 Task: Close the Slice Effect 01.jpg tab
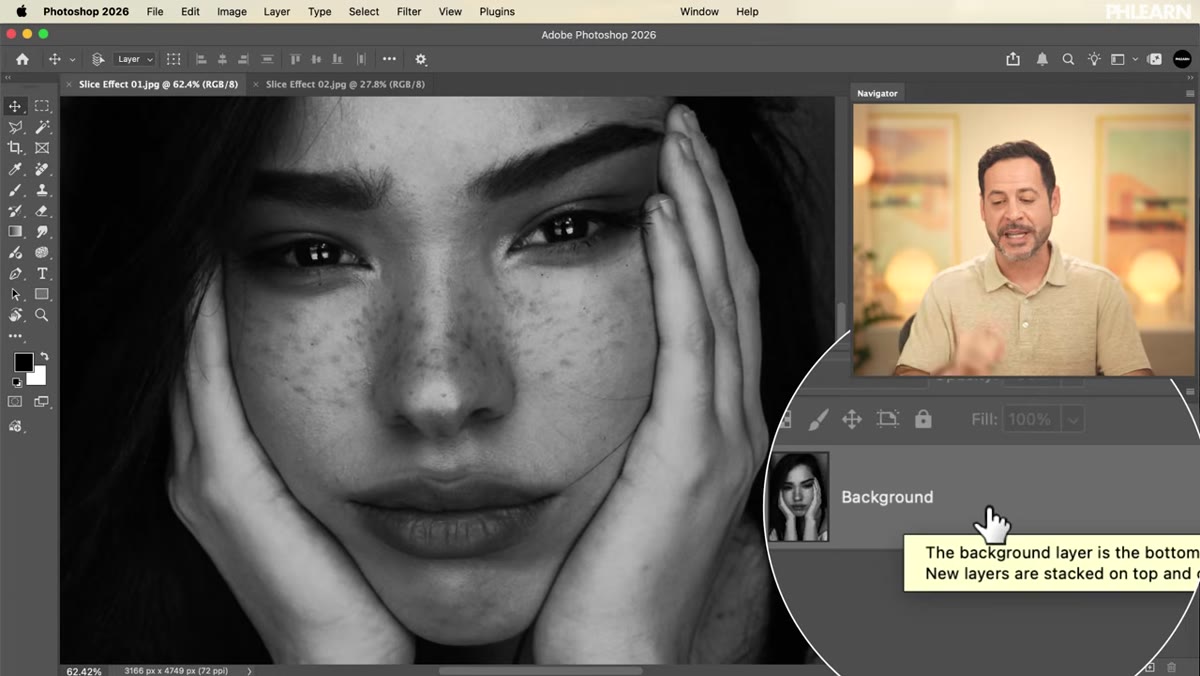click(x=70, y=84)
